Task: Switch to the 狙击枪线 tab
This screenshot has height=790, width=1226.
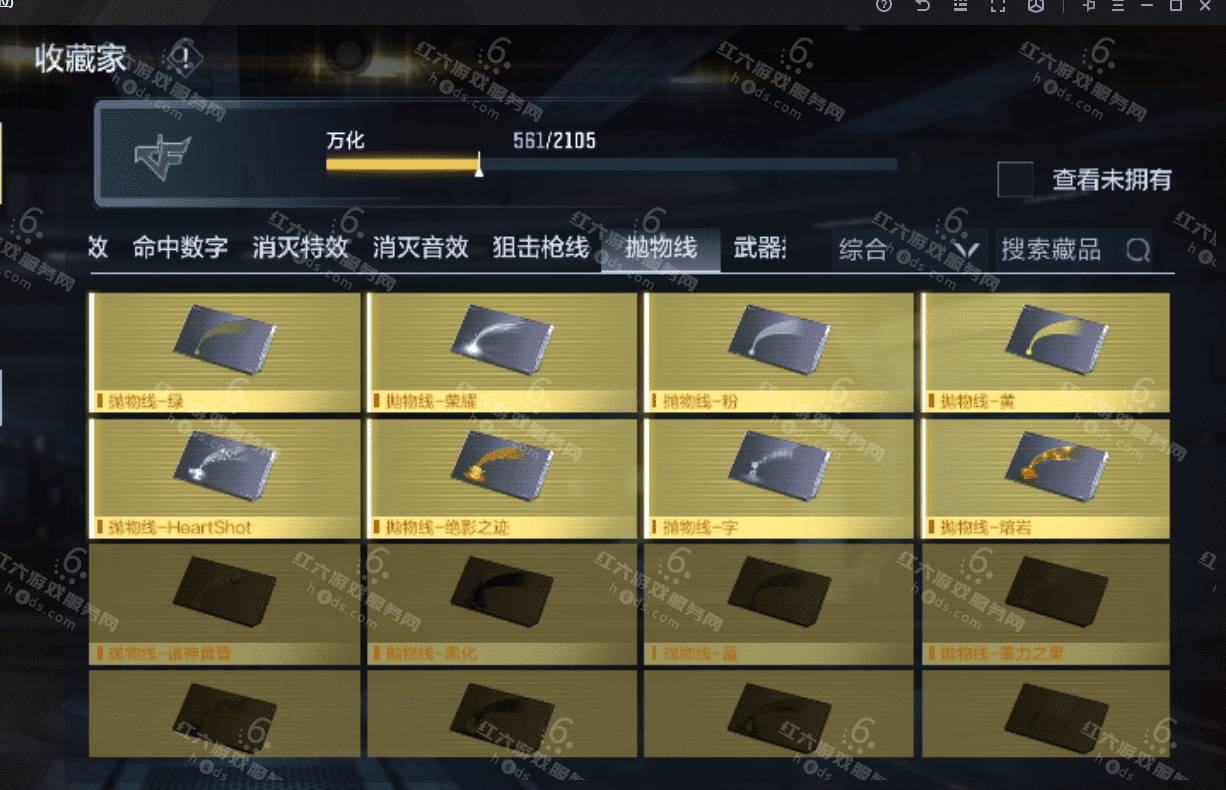Action: [x=541, y=248]
